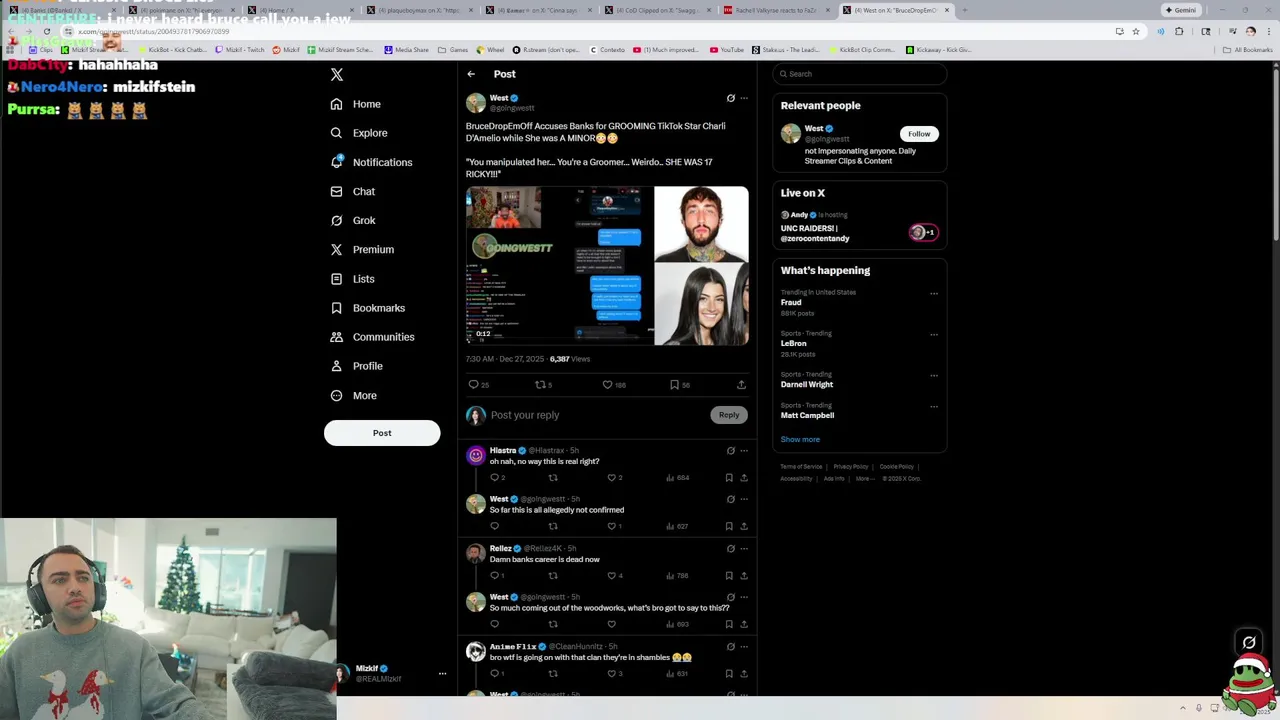Click the X logo in the sidebar
This screenshot has height=720, width=1280.
point(337,74)
